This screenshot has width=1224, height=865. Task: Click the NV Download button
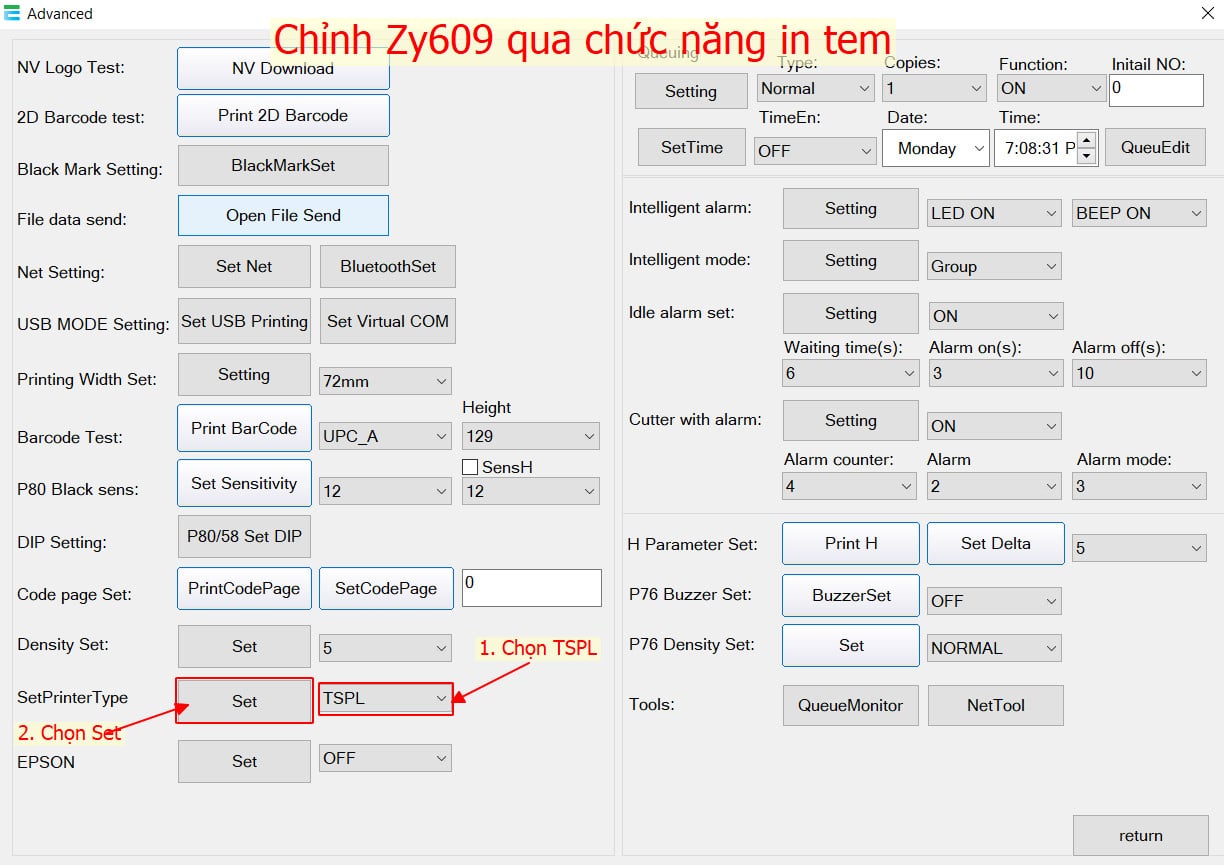[x=282, y=68]
